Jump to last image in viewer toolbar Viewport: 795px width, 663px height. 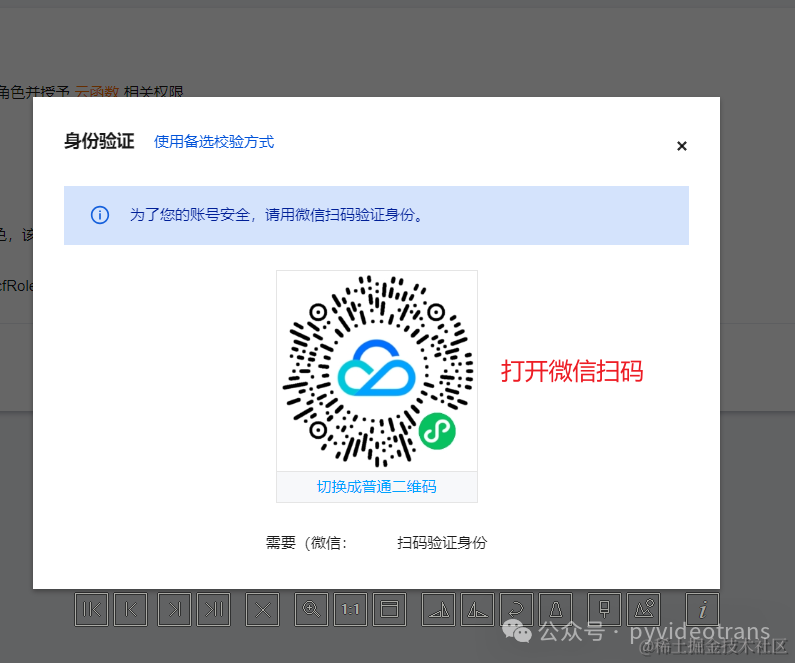tap(214, 609)
